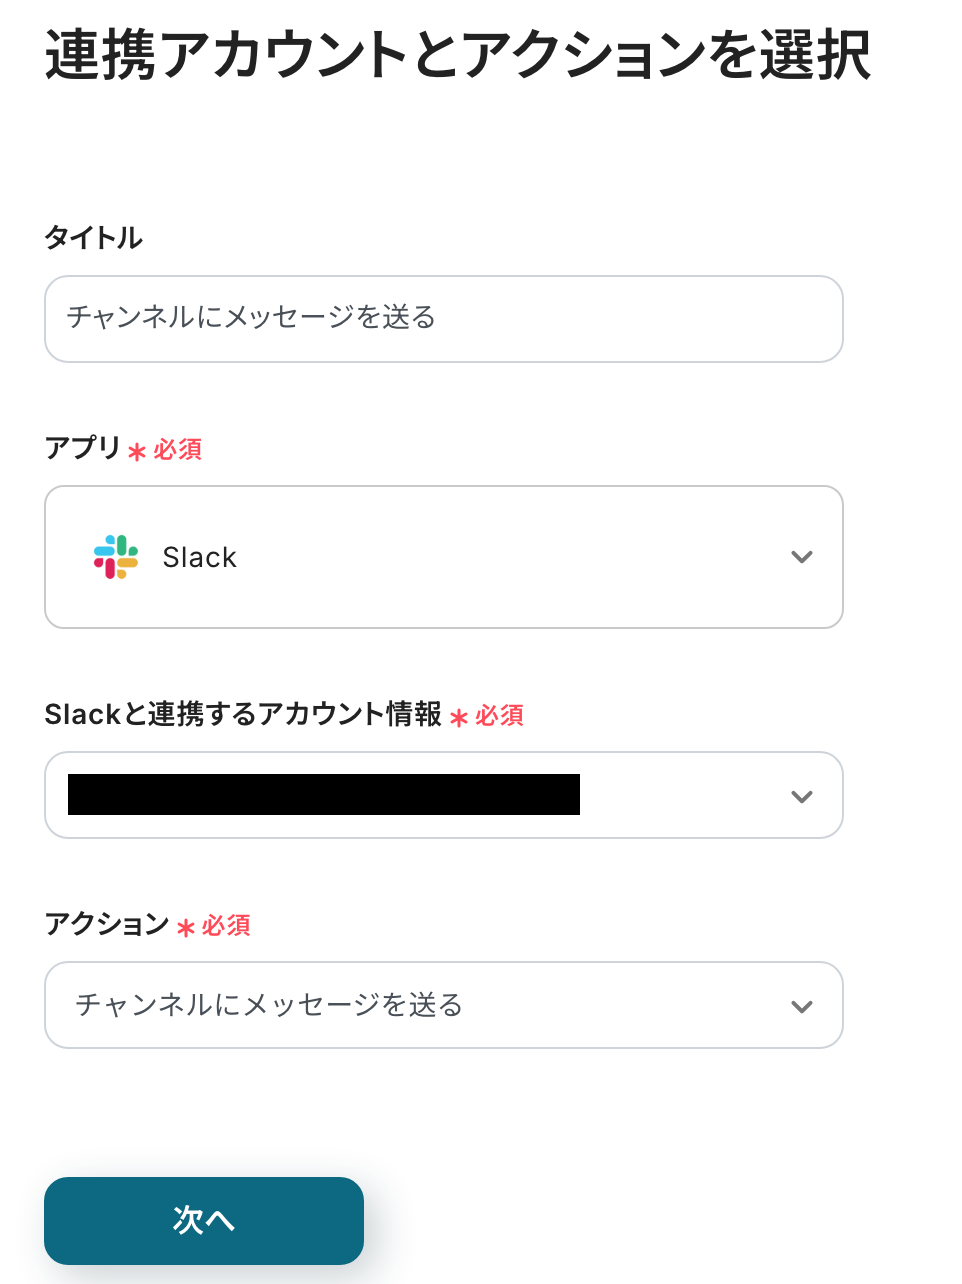The width and height of the screenshot is (962, 1284).
Task: Click the red asterisk beside アプリ
Action: (x=137, y=452)
